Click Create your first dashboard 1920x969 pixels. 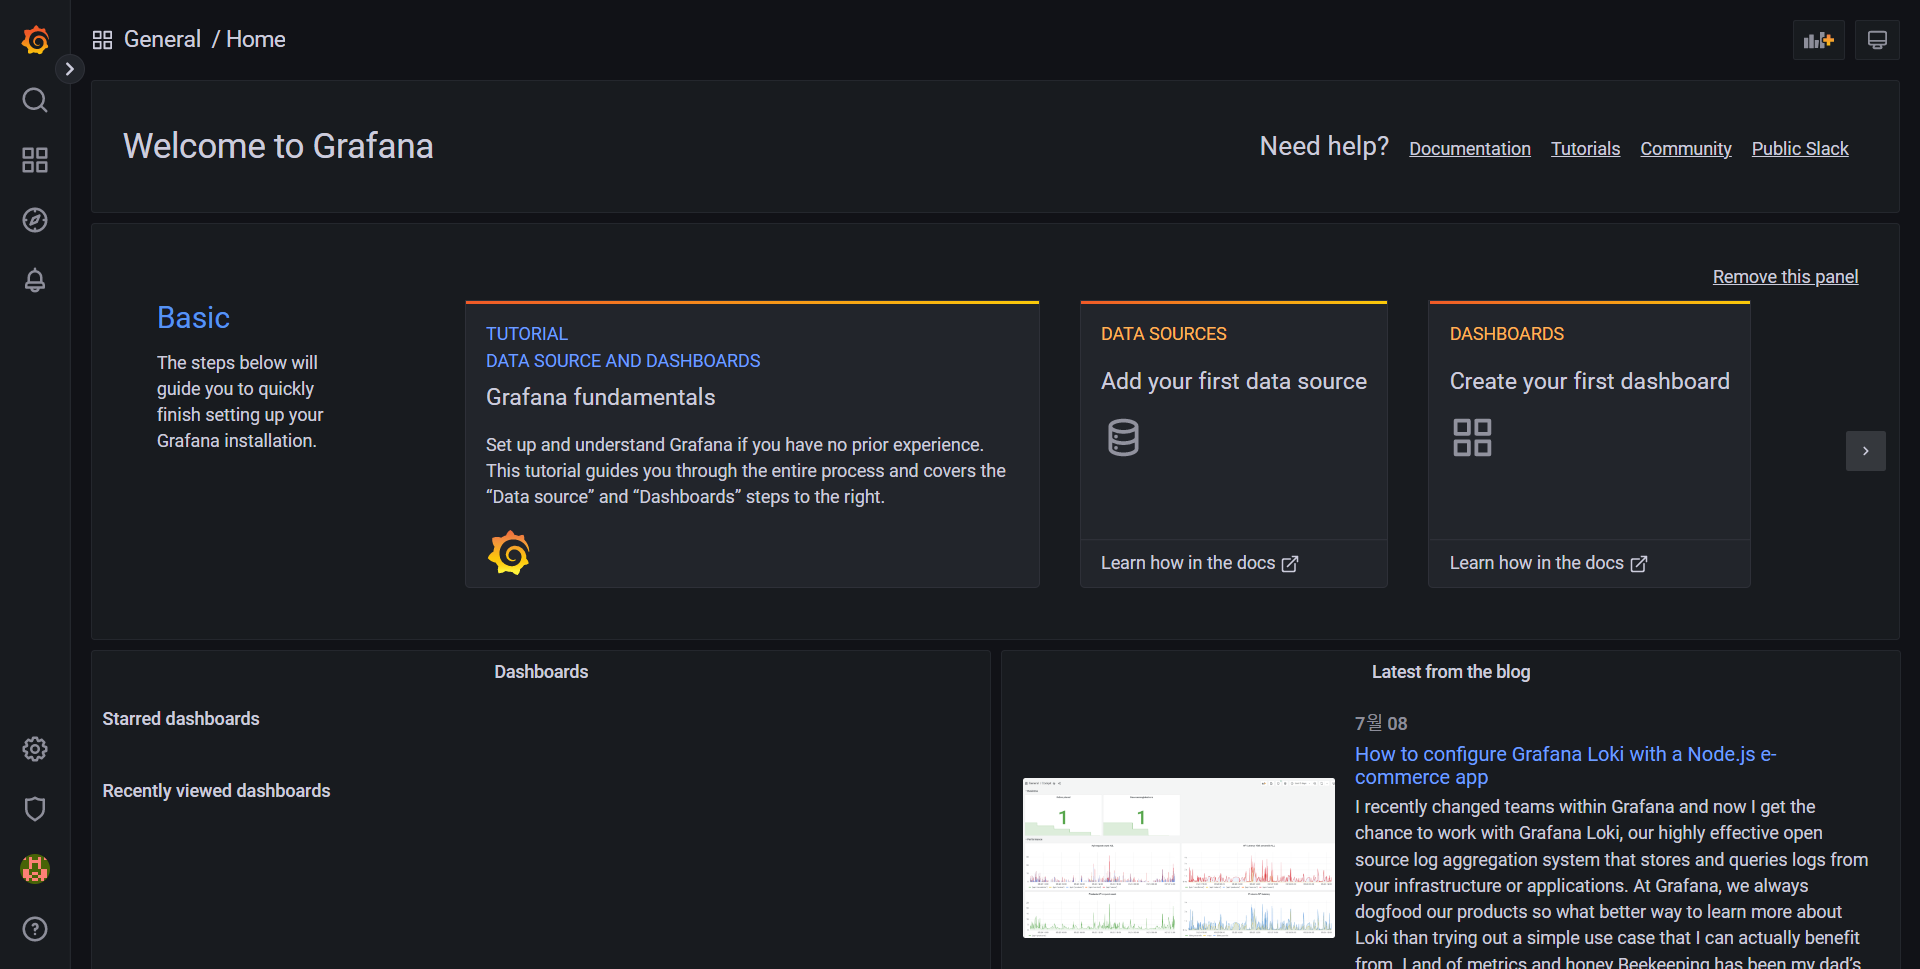point(1589,381)
